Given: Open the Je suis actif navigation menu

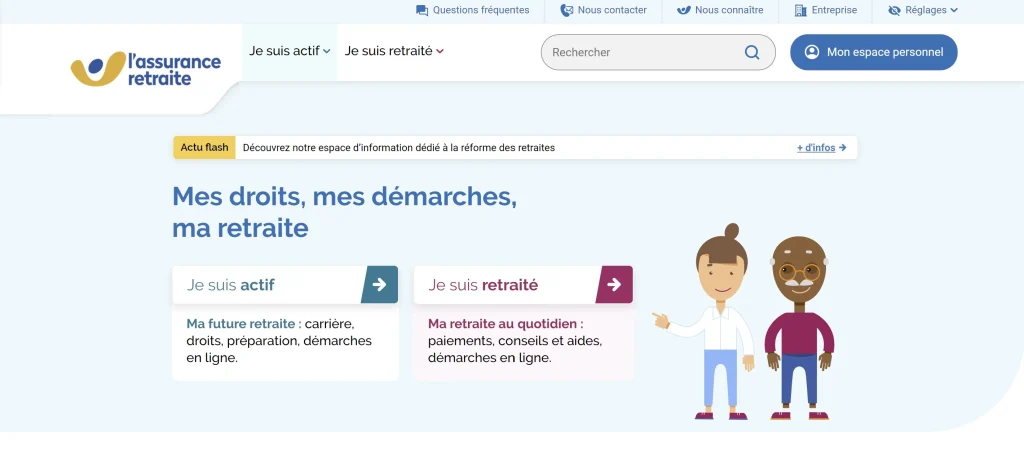Looking at the screenshot, I should point(289,51).
